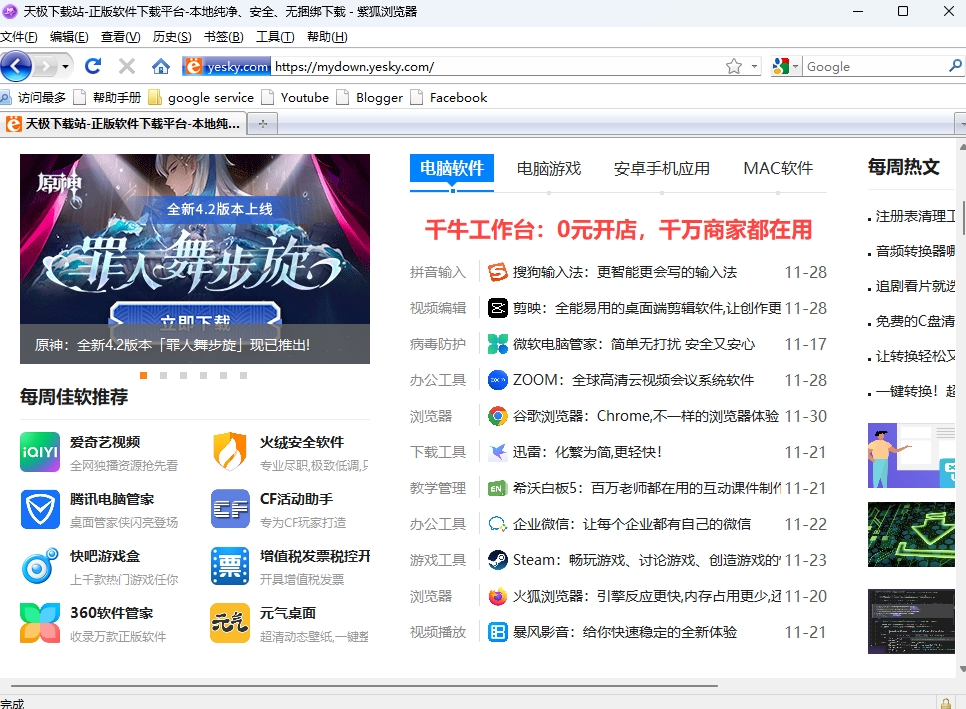
Task: Open the 书签(B) menu
Action: click(223, 37)
